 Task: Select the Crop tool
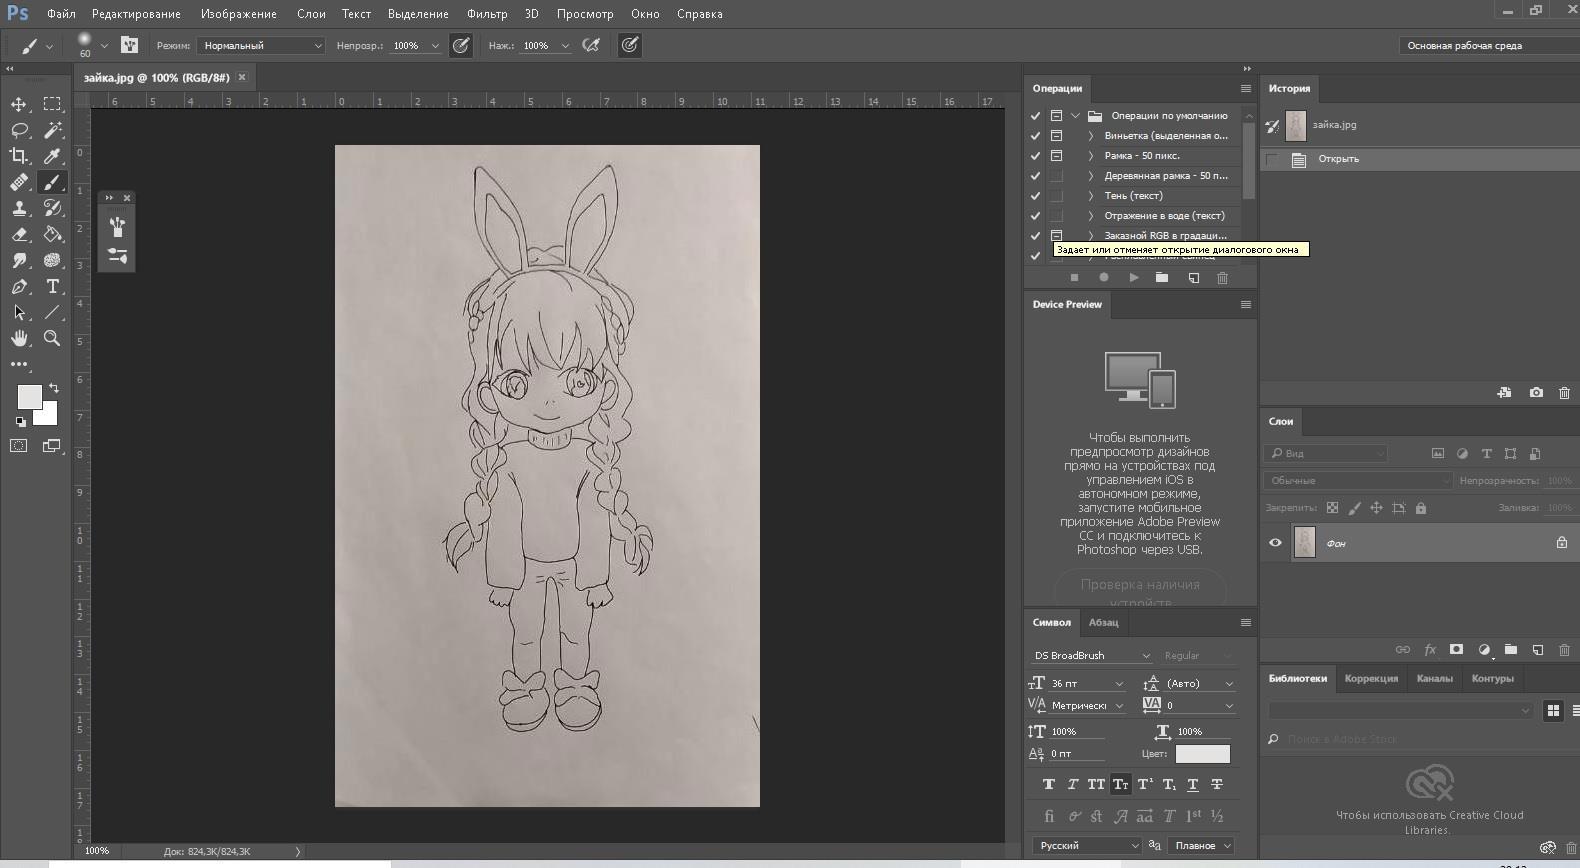point(19,156)
